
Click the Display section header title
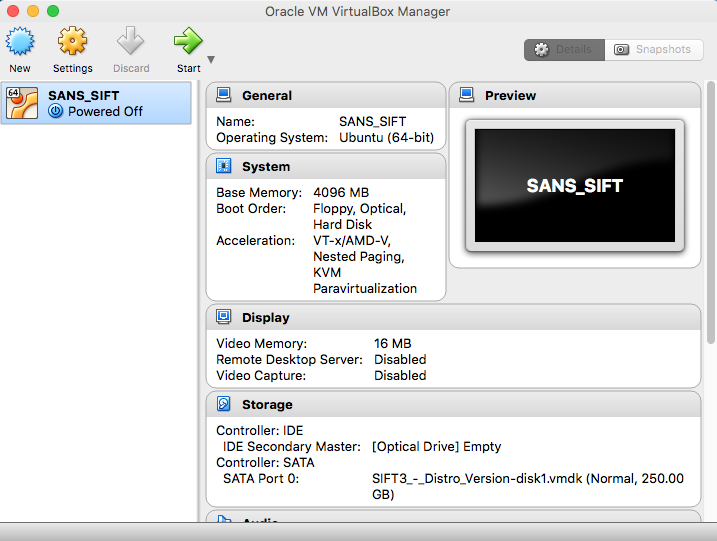(266, 317)
